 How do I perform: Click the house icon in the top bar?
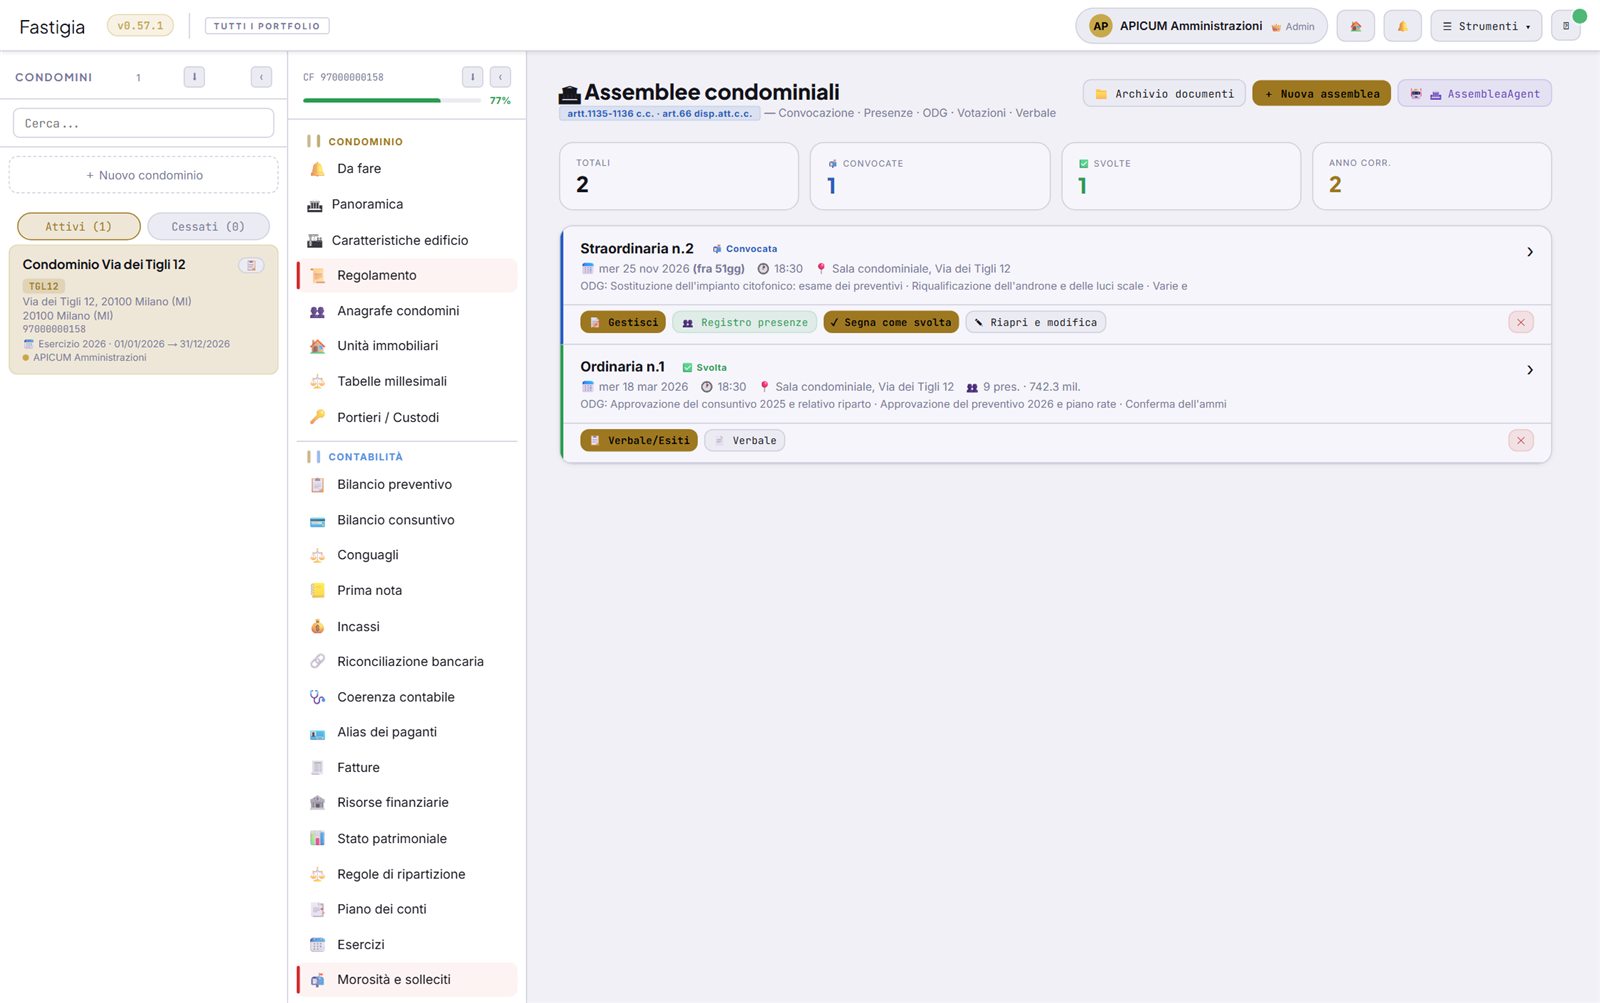(1355, 26)
